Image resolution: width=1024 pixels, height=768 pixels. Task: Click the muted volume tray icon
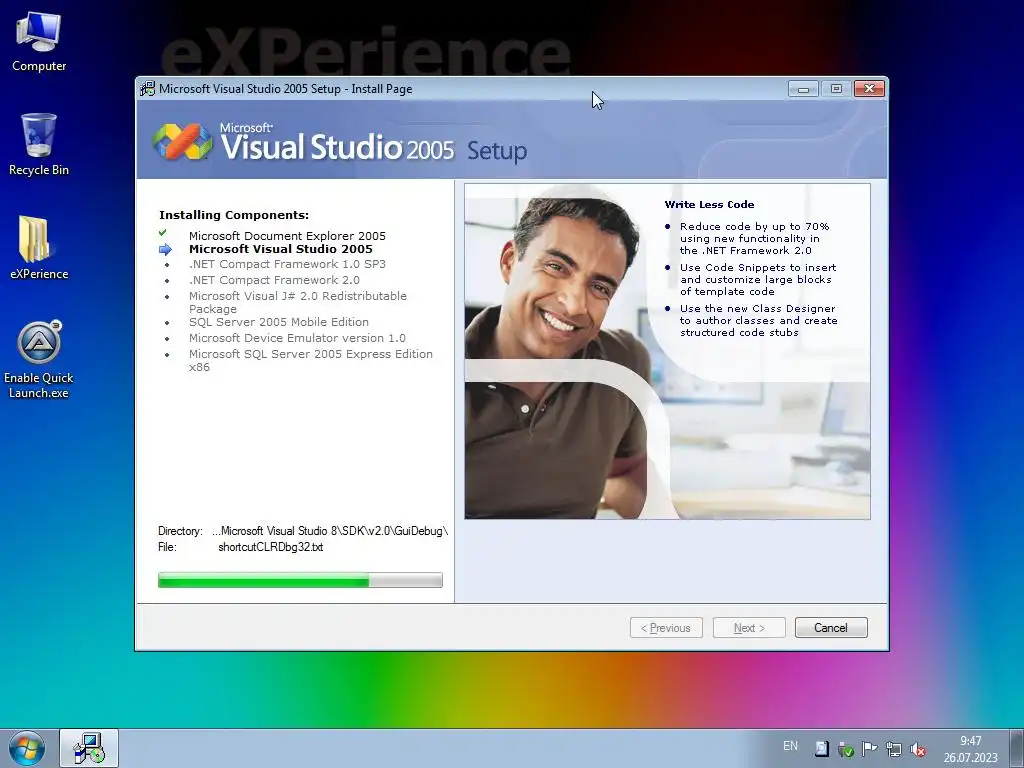pos(918,748)
